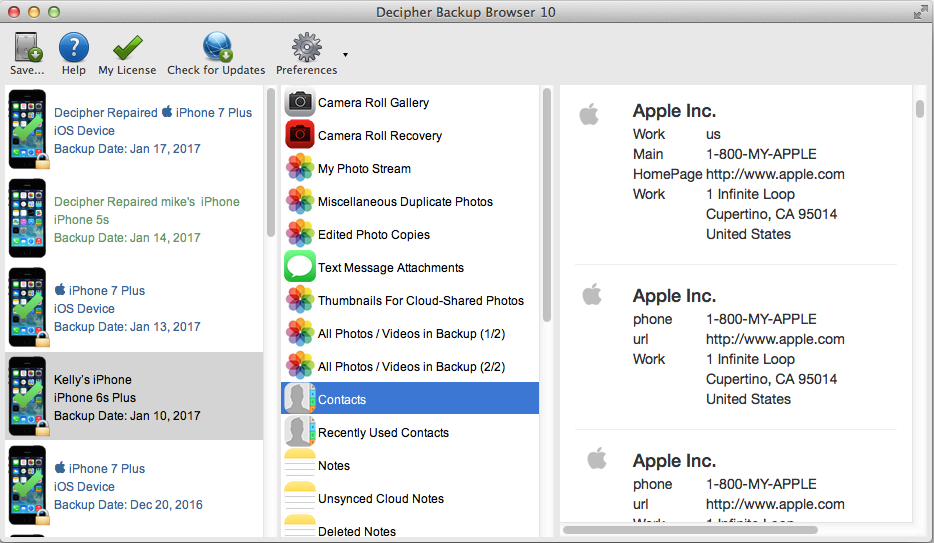The image size is (934, 543).
Task: Click Main 1-800-MY-APPLE number
Action: pos(761,154)
